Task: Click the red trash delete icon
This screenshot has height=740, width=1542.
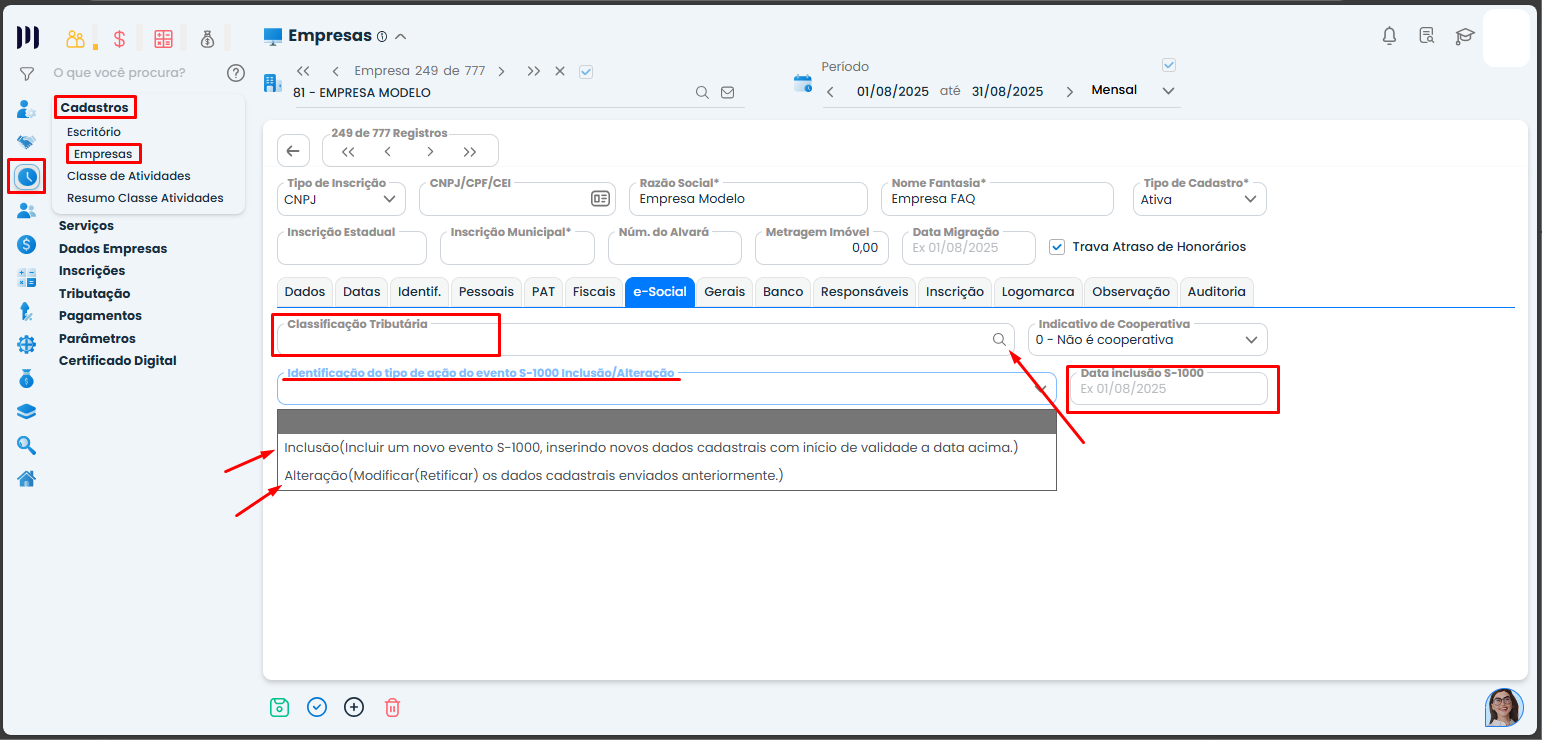Action: [x=392, y=707]
